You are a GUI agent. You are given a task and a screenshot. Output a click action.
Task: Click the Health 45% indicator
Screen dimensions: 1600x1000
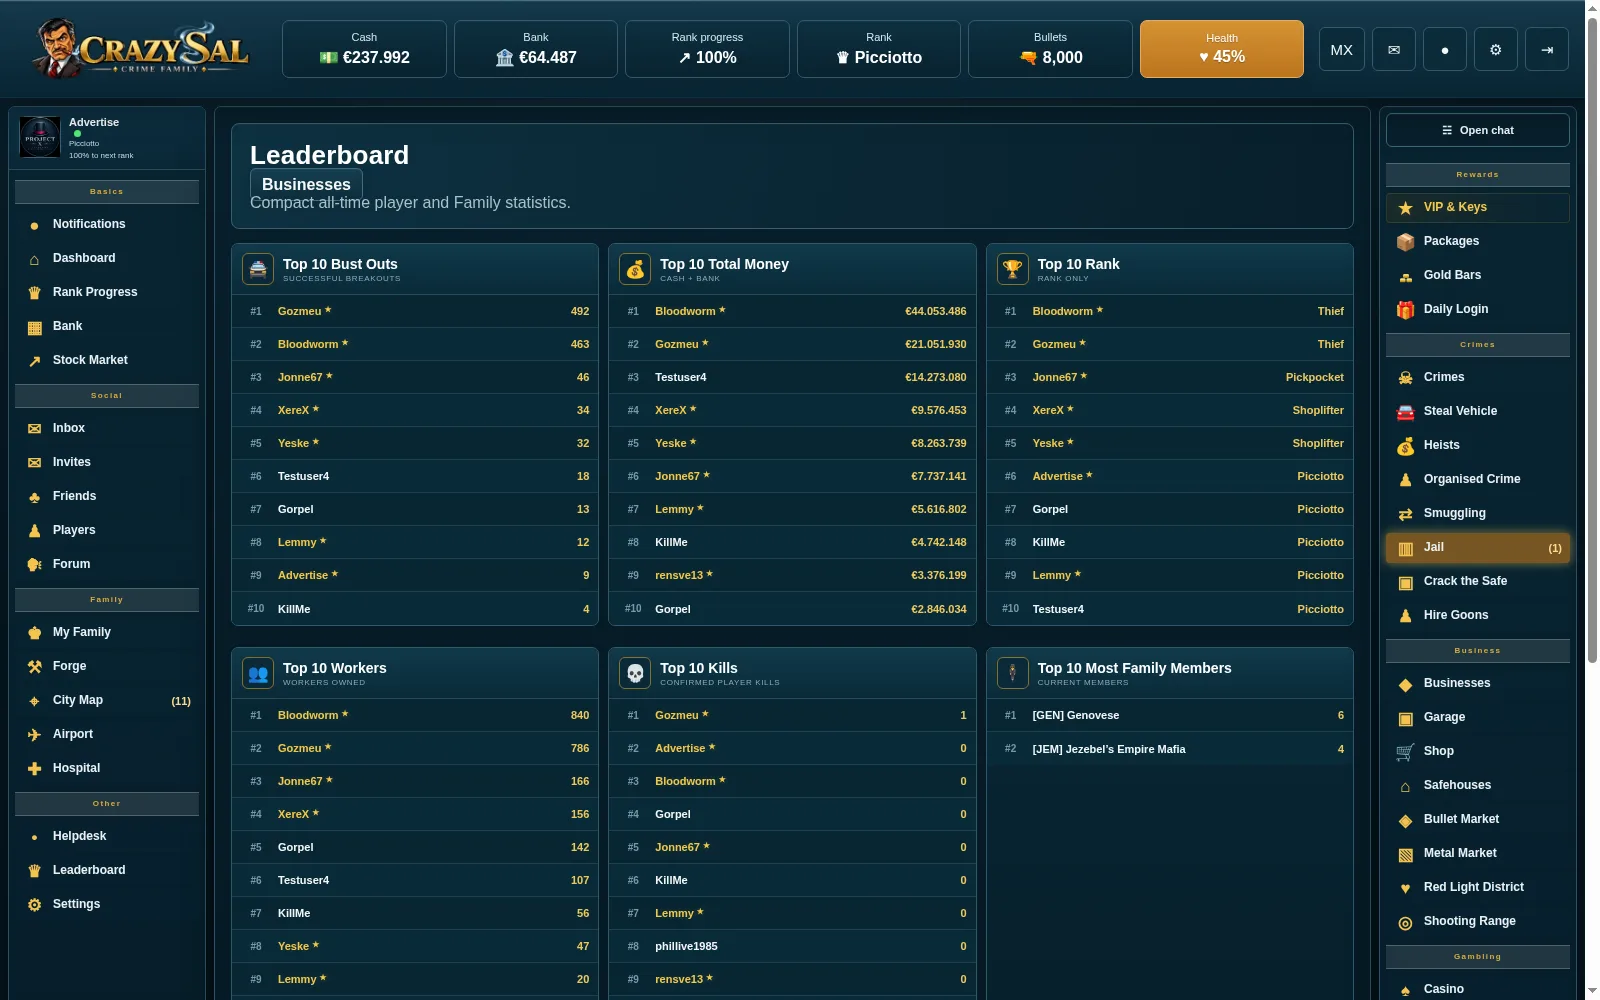click(1221, 49)
